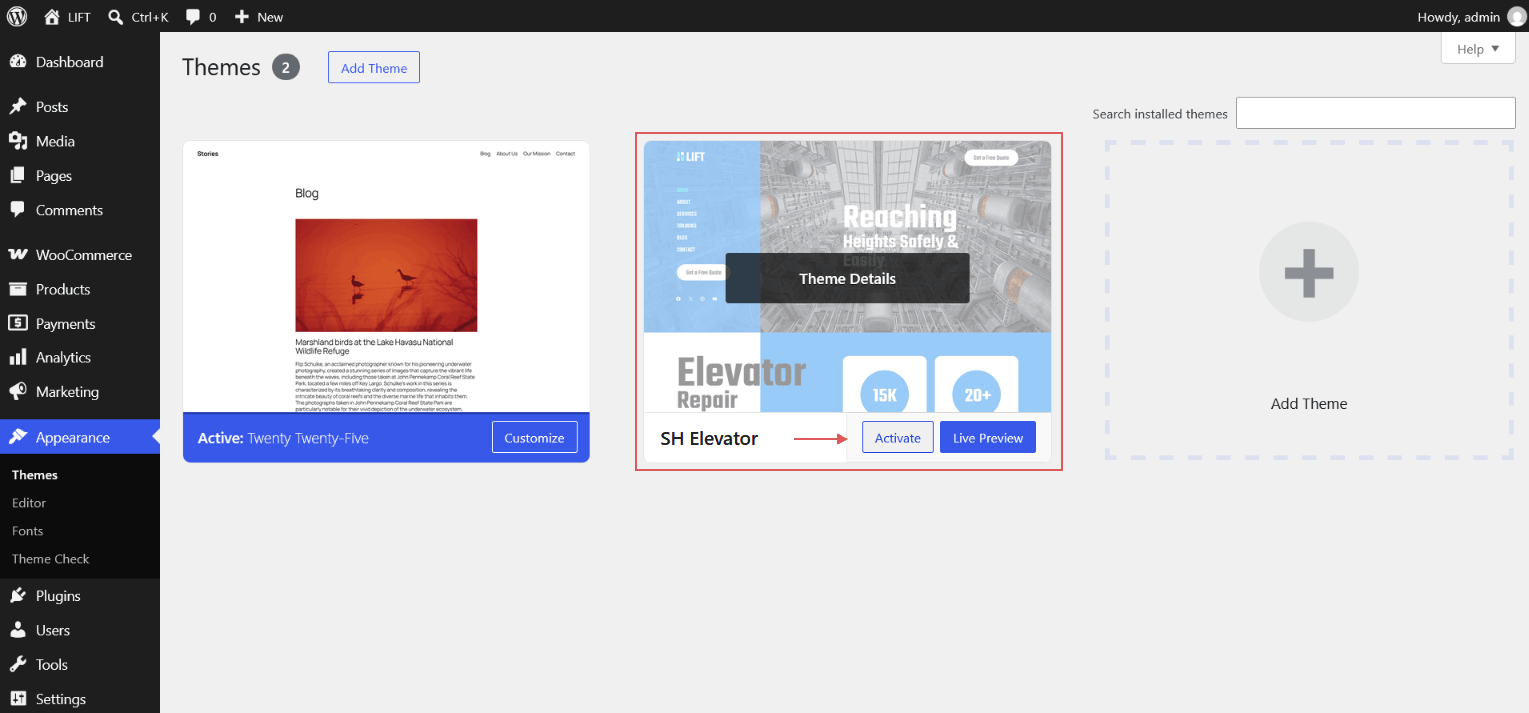Click the Themes count badge showing 2
Image resolution: width=1529 pixels, height=713 pixels.
[286, 68]
